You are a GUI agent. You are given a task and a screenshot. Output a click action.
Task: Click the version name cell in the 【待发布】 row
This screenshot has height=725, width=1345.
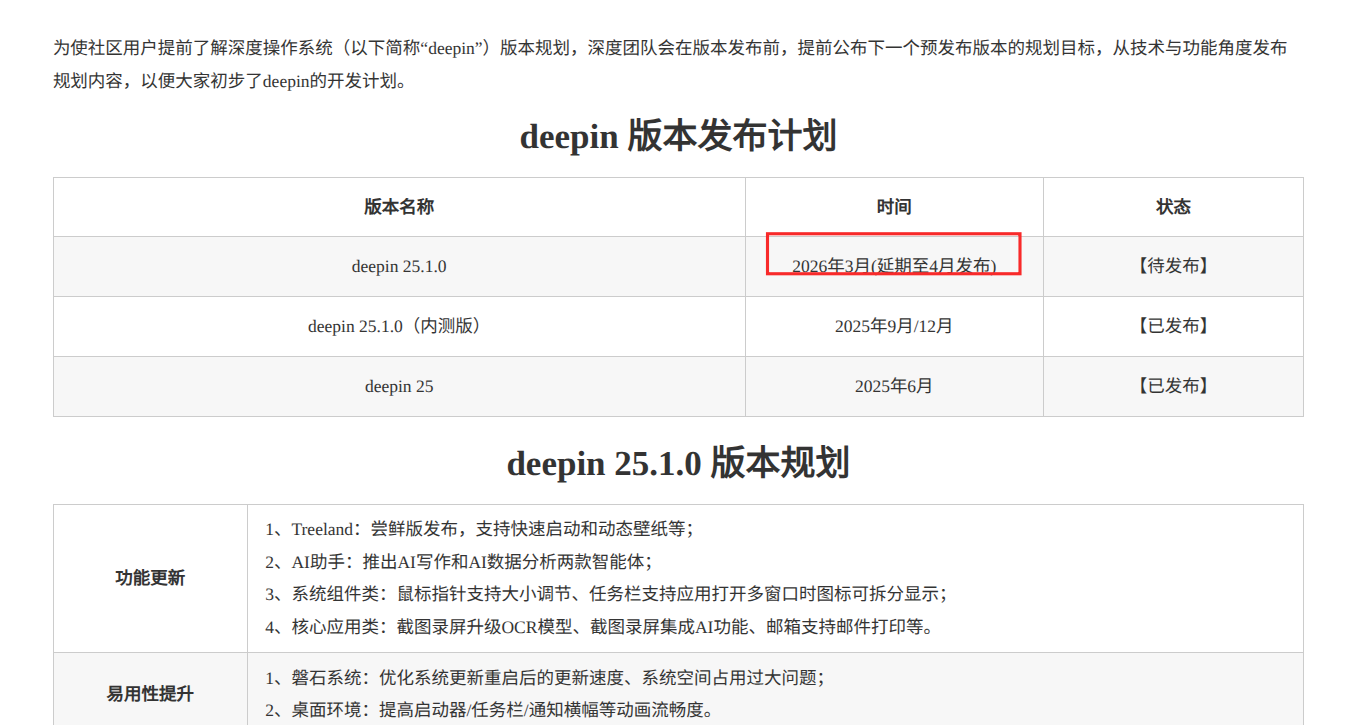tap(399, 266)
